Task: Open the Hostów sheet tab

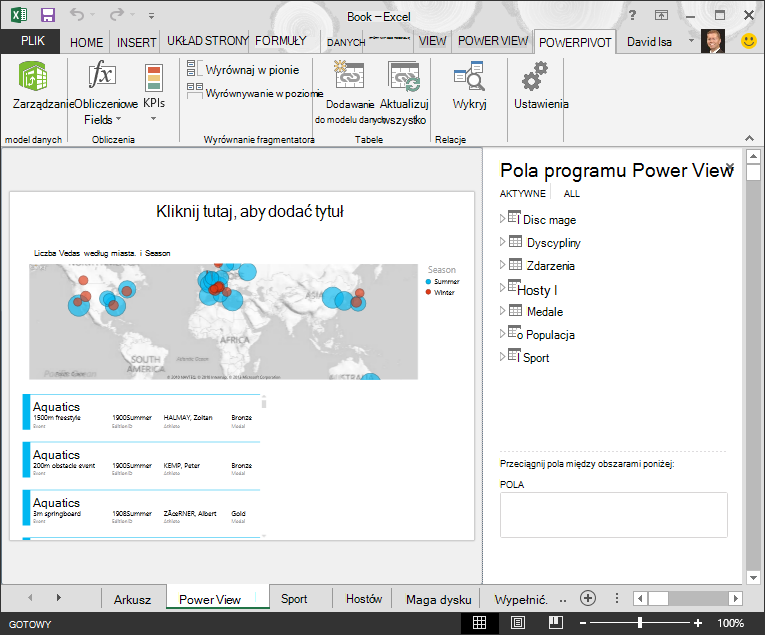Action: [363, 599]
